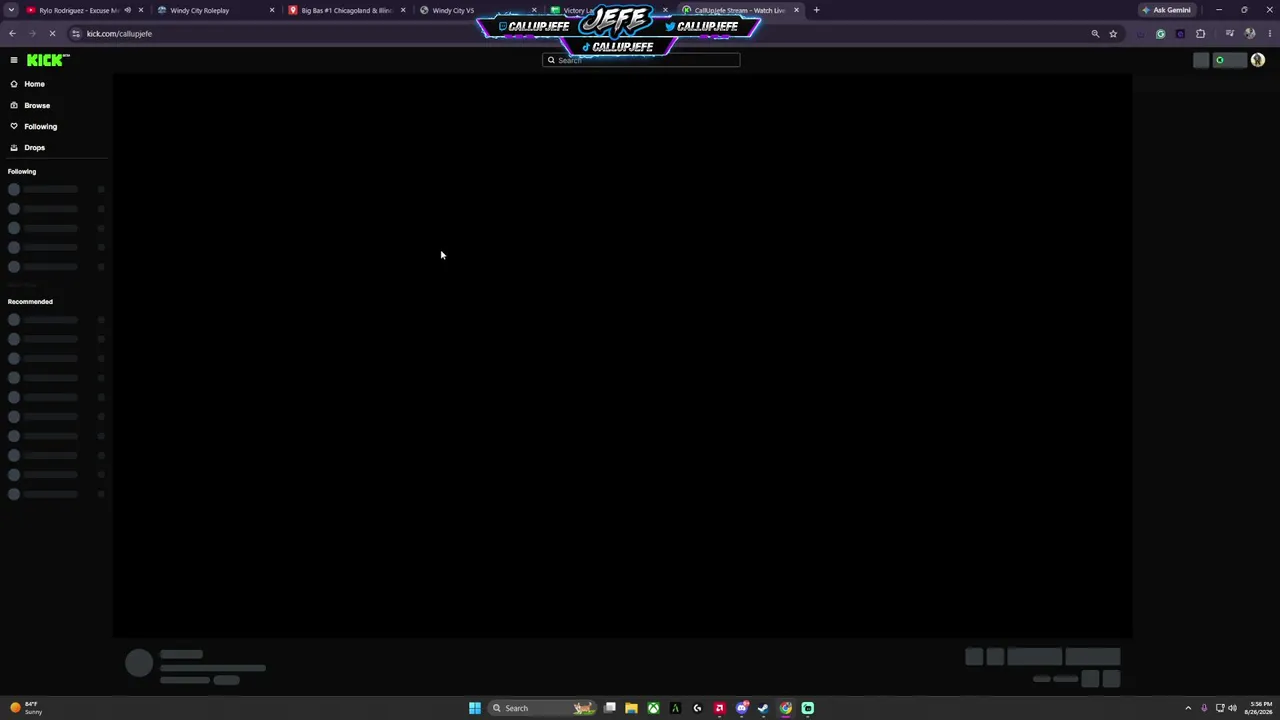
Task: Open the Windows Start menu
Action: [x=475, y=708]
